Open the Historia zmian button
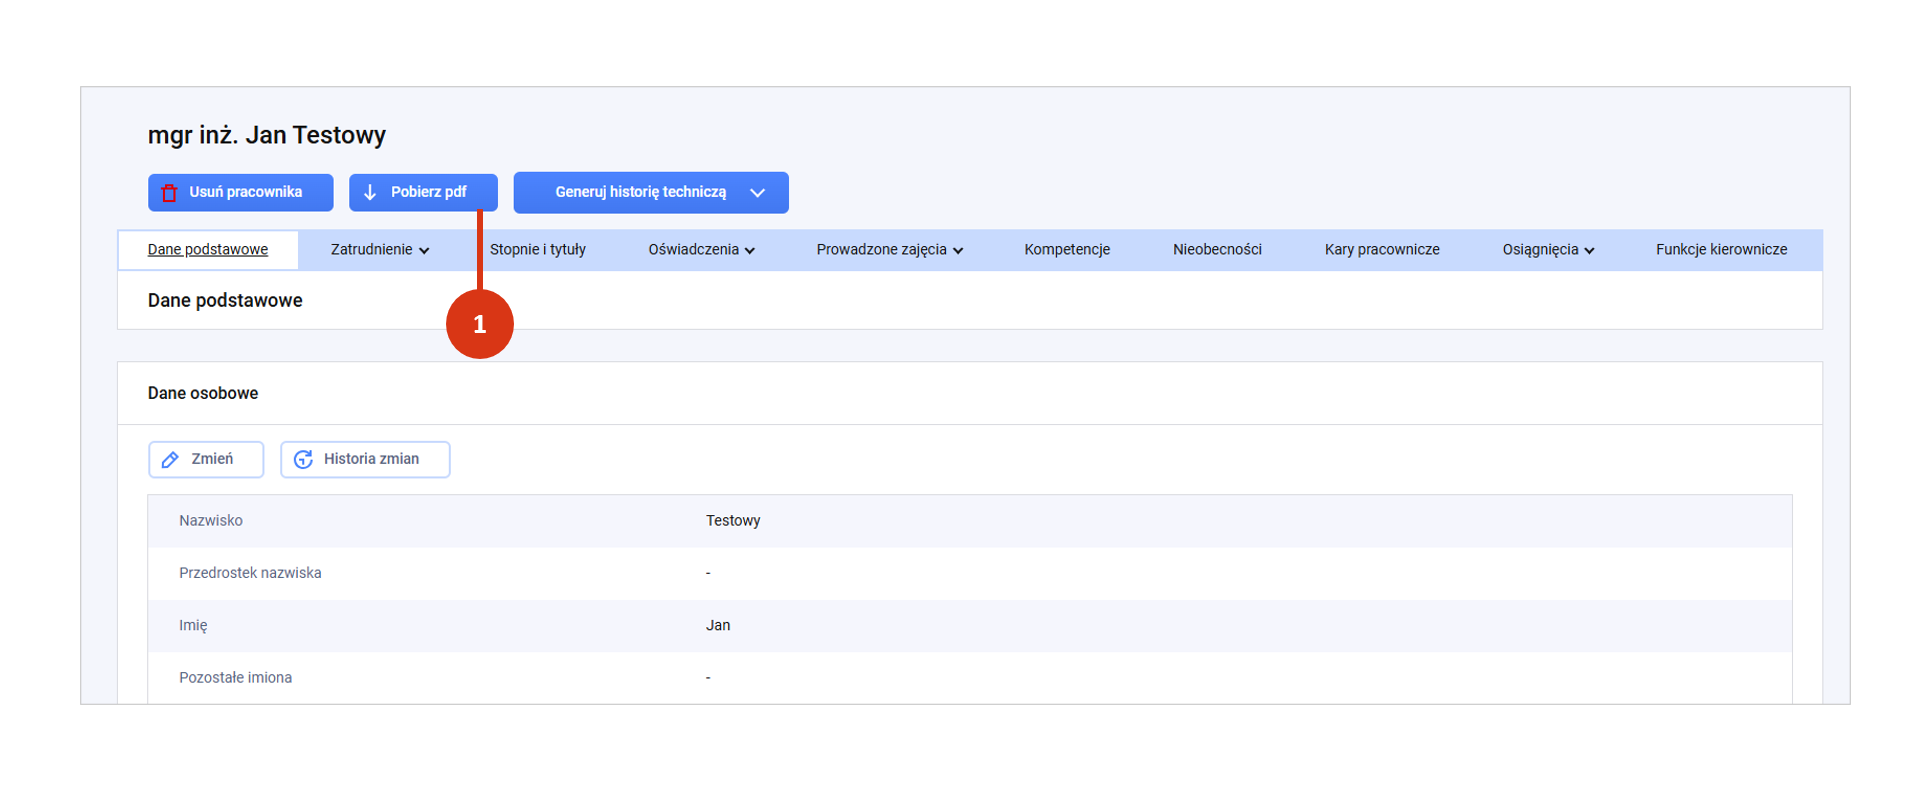Image resolution: width=1919 pixels, height=803 pixels. (365, 459)
